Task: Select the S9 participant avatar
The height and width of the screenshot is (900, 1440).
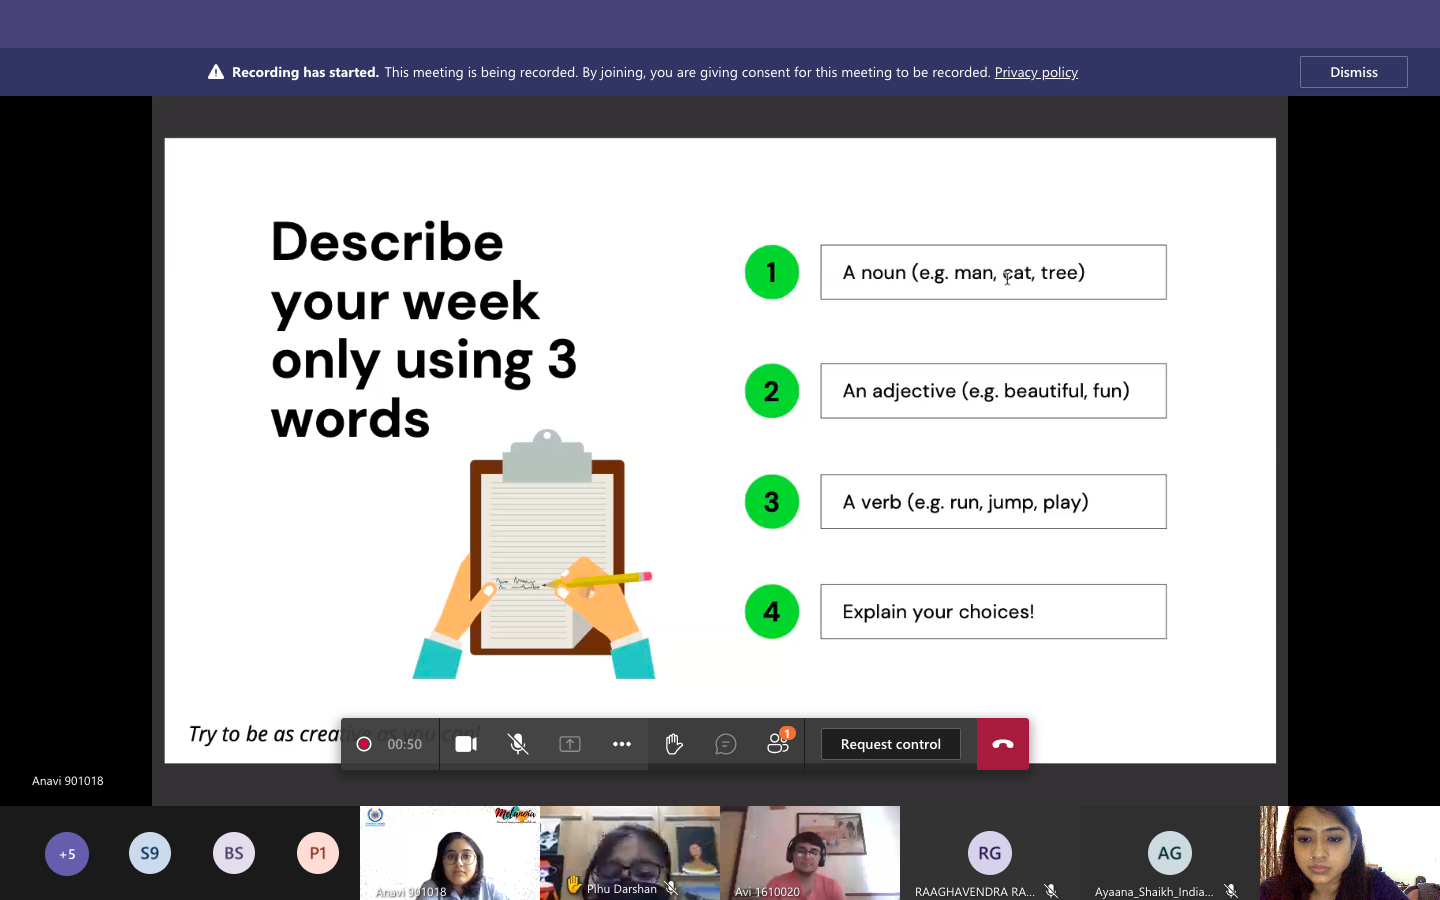Action: pyautogui.click(x=150, y=853)
